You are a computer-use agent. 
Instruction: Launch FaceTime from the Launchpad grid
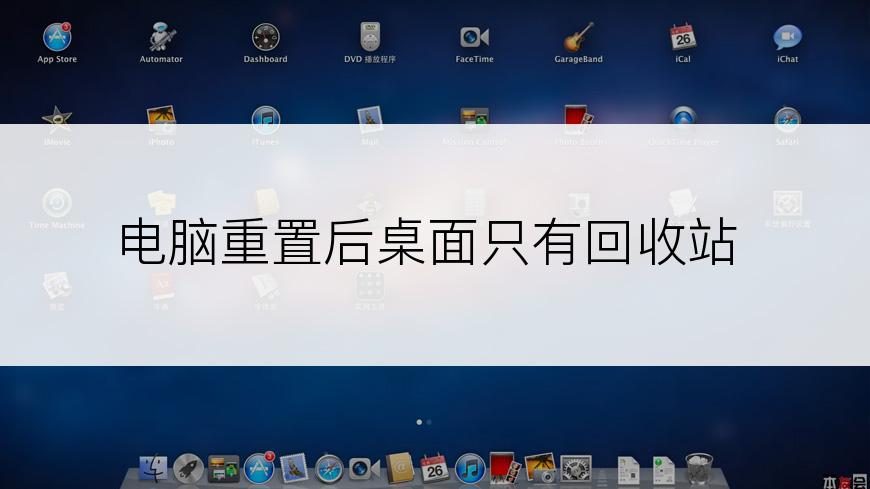click(x=474, y=37)
